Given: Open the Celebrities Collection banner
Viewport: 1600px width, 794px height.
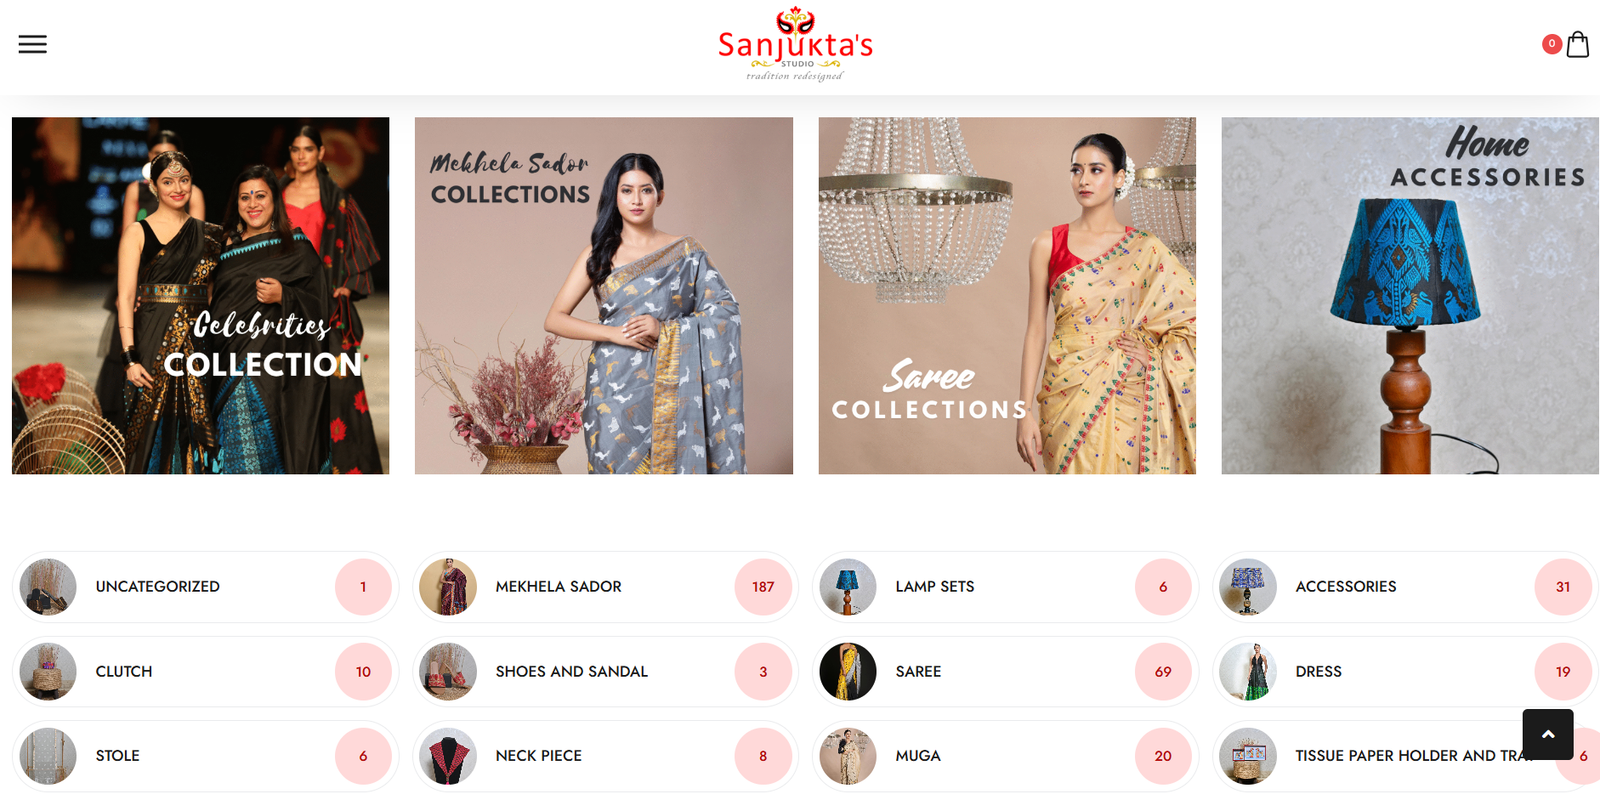Looking at the screenshot, I should (201, 296).
